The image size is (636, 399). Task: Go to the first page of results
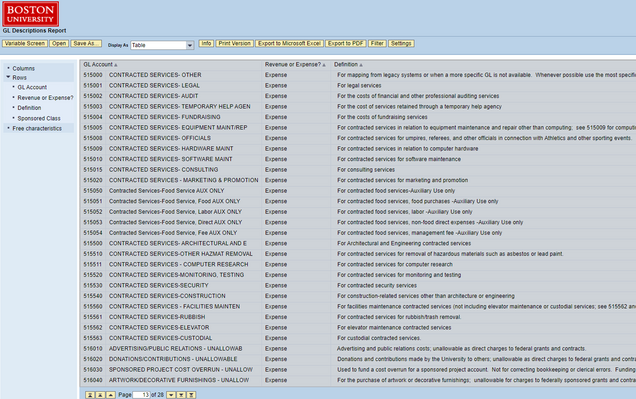(90, 395)
